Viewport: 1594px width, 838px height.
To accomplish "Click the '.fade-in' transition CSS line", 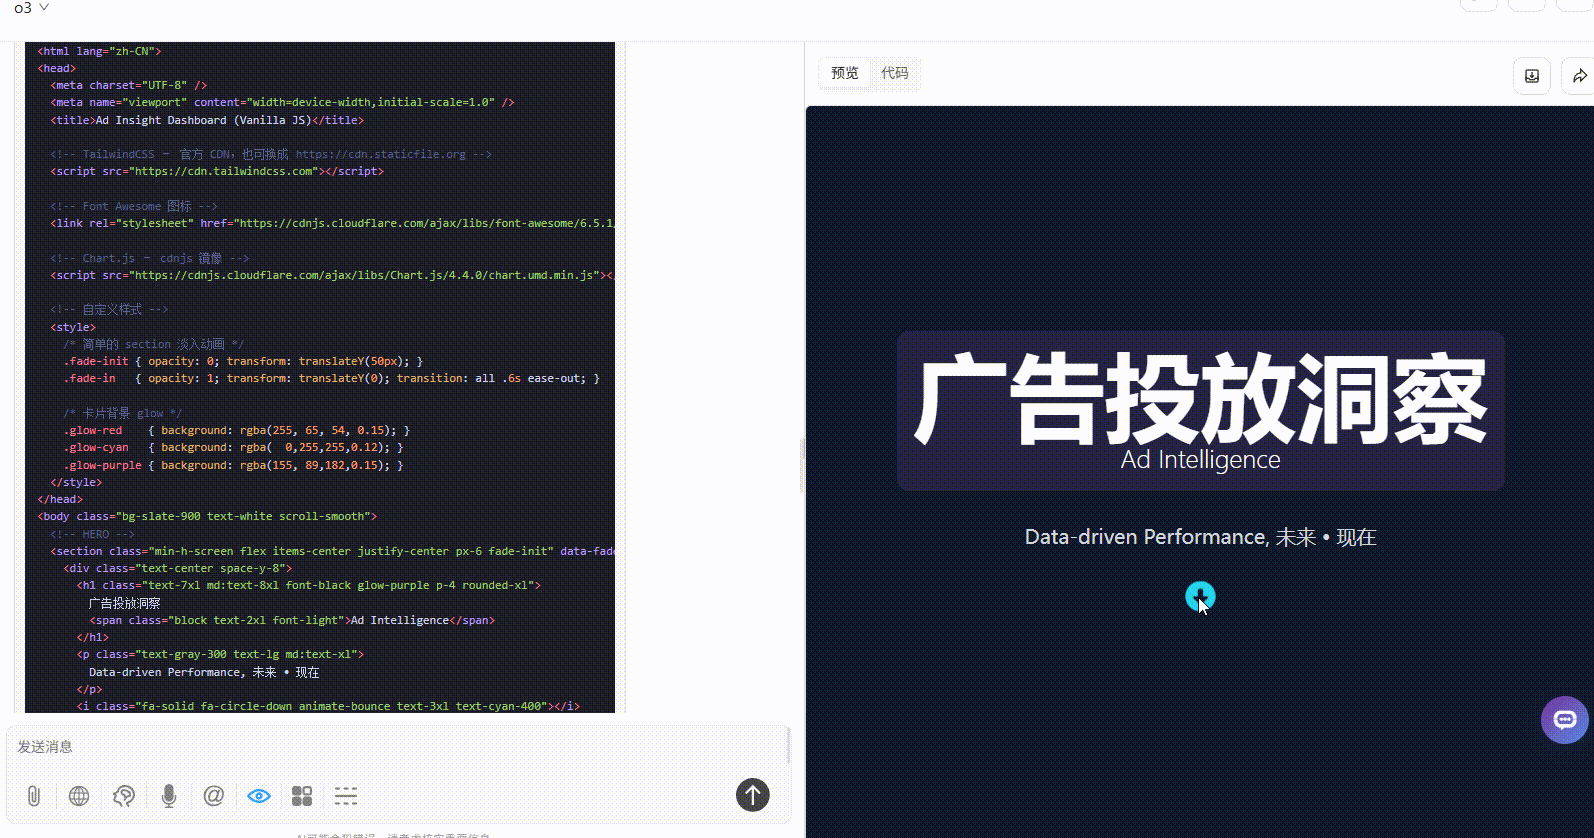I will [x=332, y=378].
